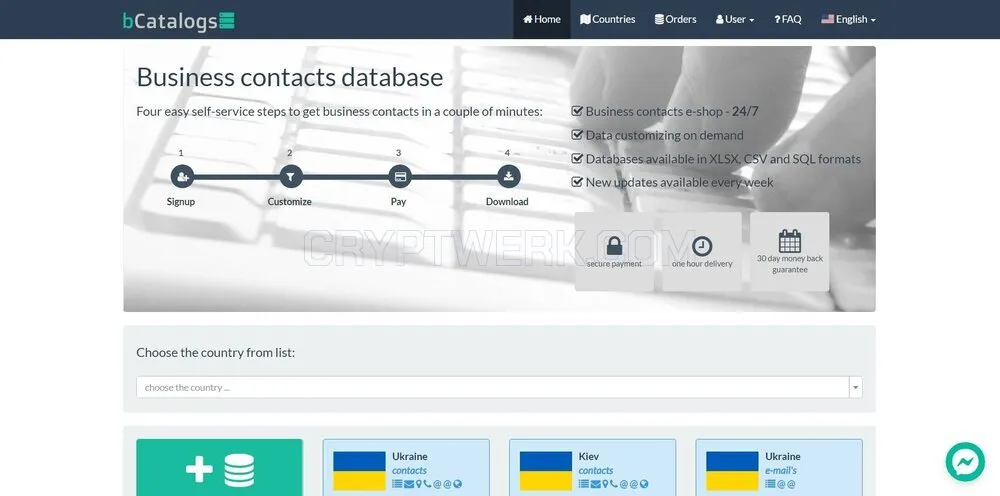Toggle the Business contacts e-shop checkbox

[x=577, y=111]
